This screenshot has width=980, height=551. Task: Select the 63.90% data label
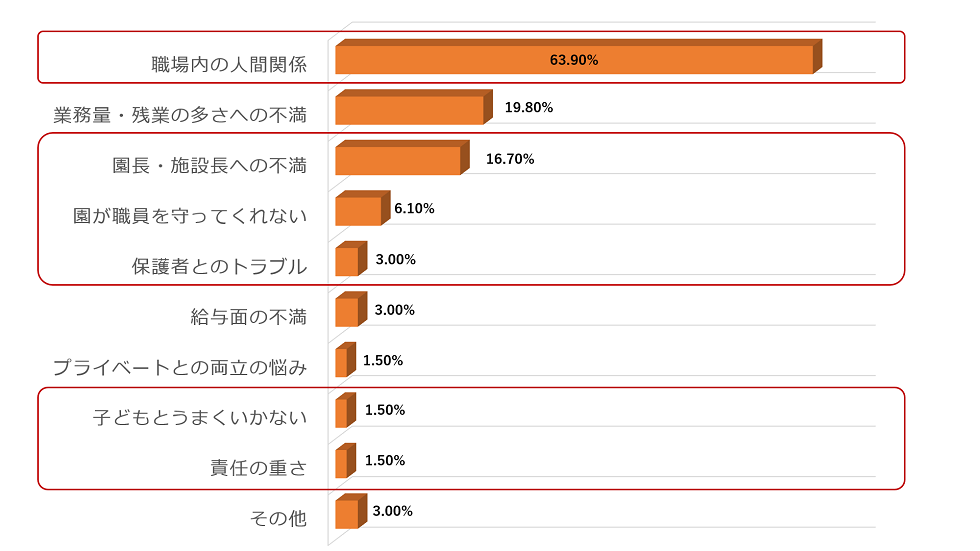pos(574,60)
